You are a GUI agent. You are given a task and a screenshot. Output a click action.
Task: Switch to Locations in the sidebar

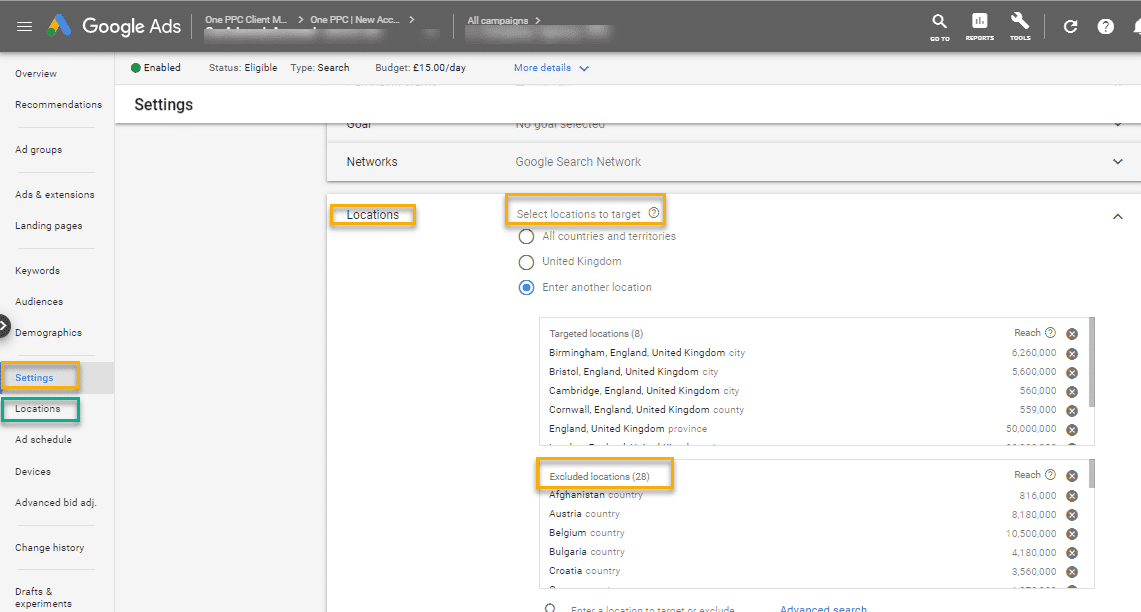40,409
